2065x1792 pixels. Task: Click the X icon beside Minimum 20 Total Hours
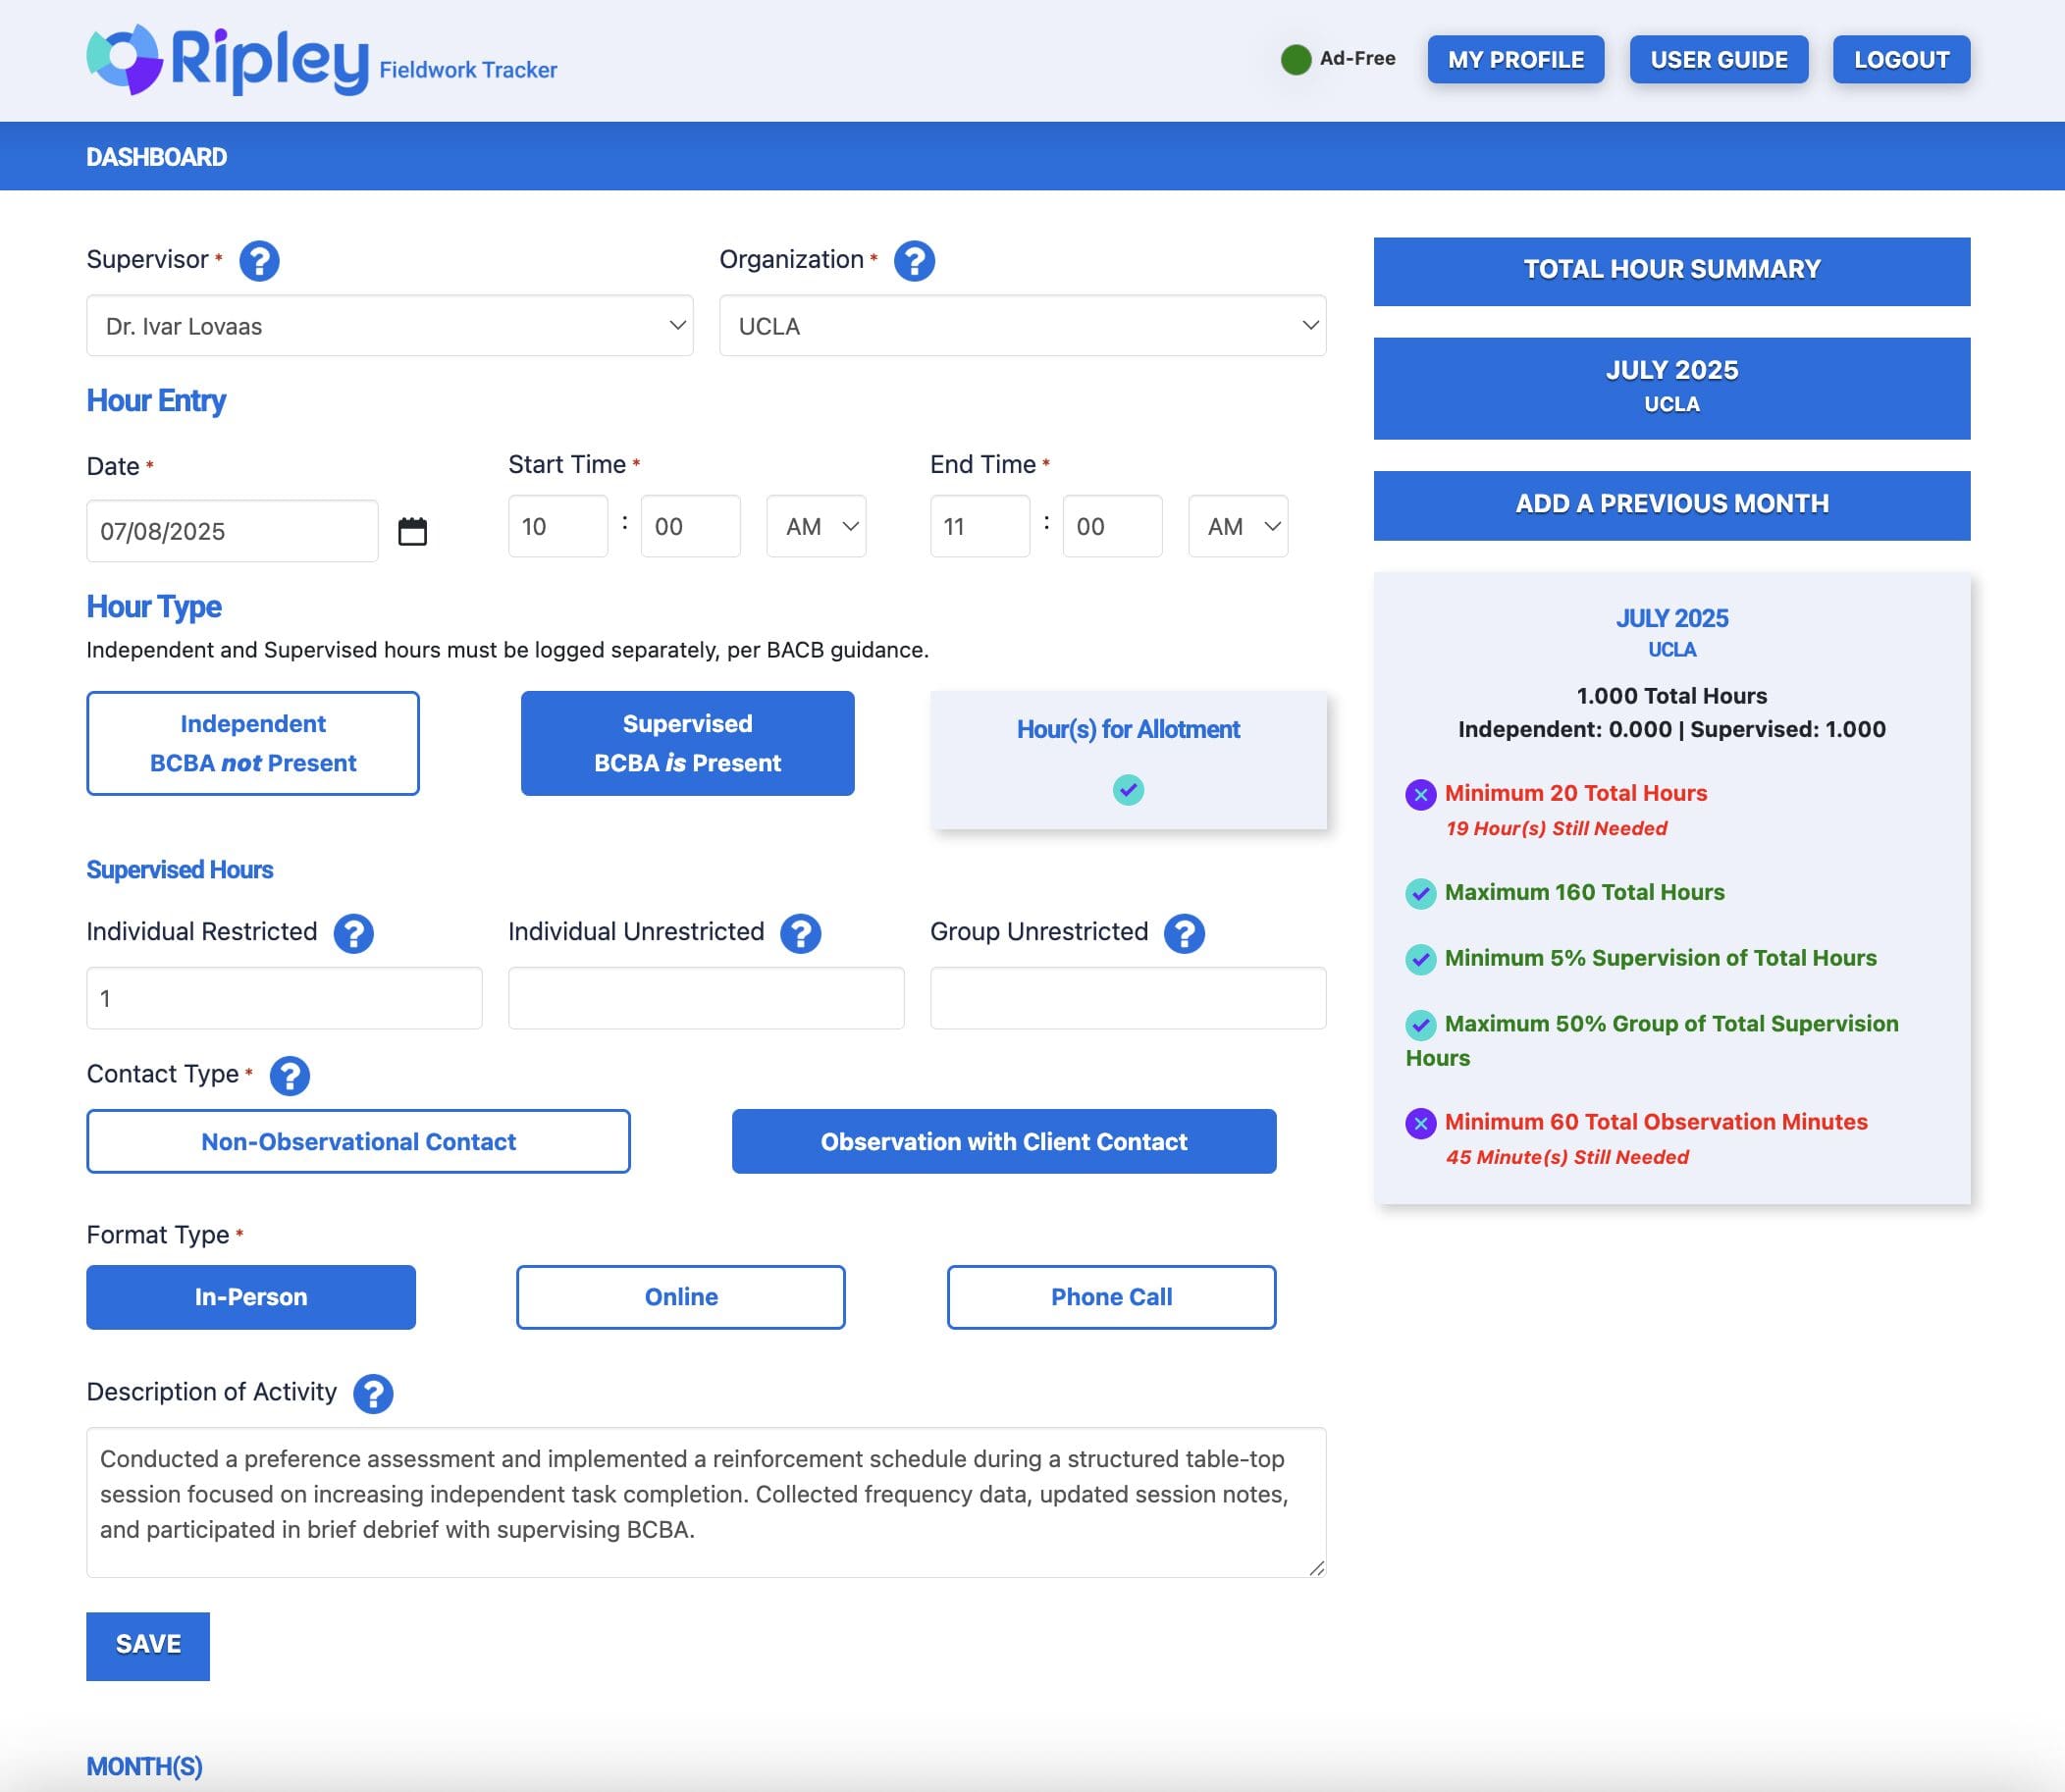pyautogui.click(x=1420, y=795)
